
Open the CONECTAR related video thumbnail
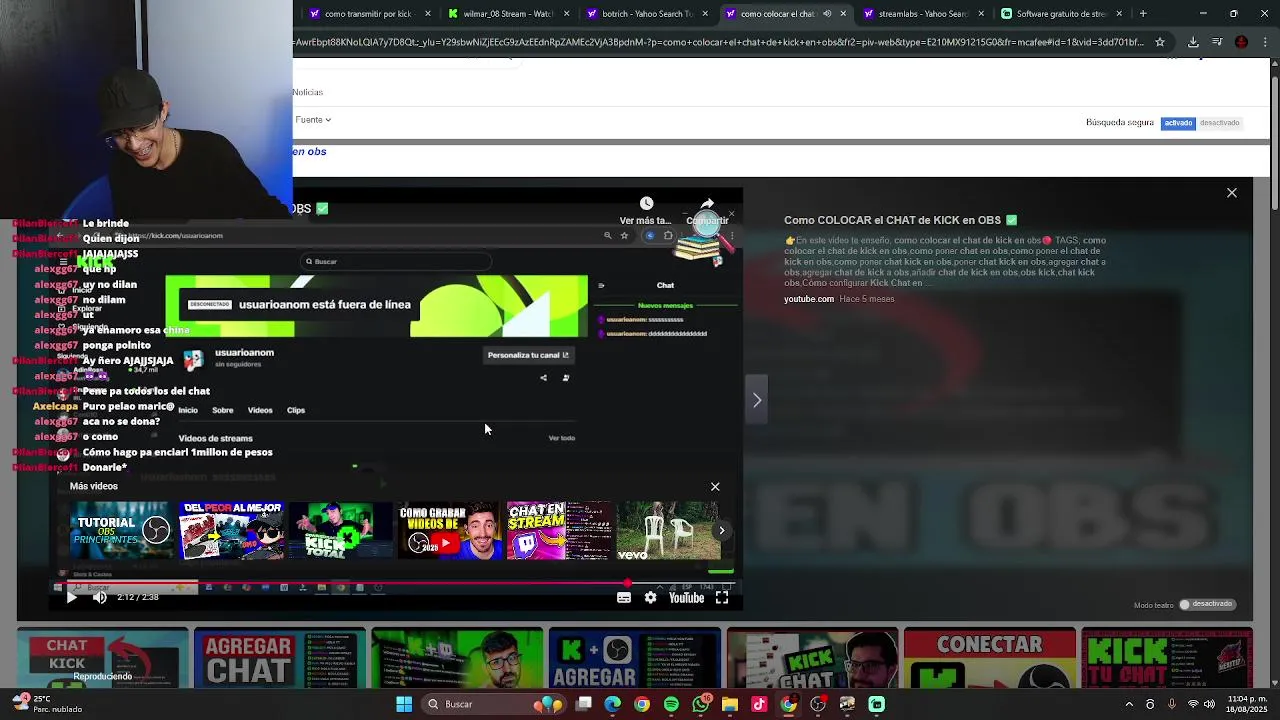coord(989,659)
